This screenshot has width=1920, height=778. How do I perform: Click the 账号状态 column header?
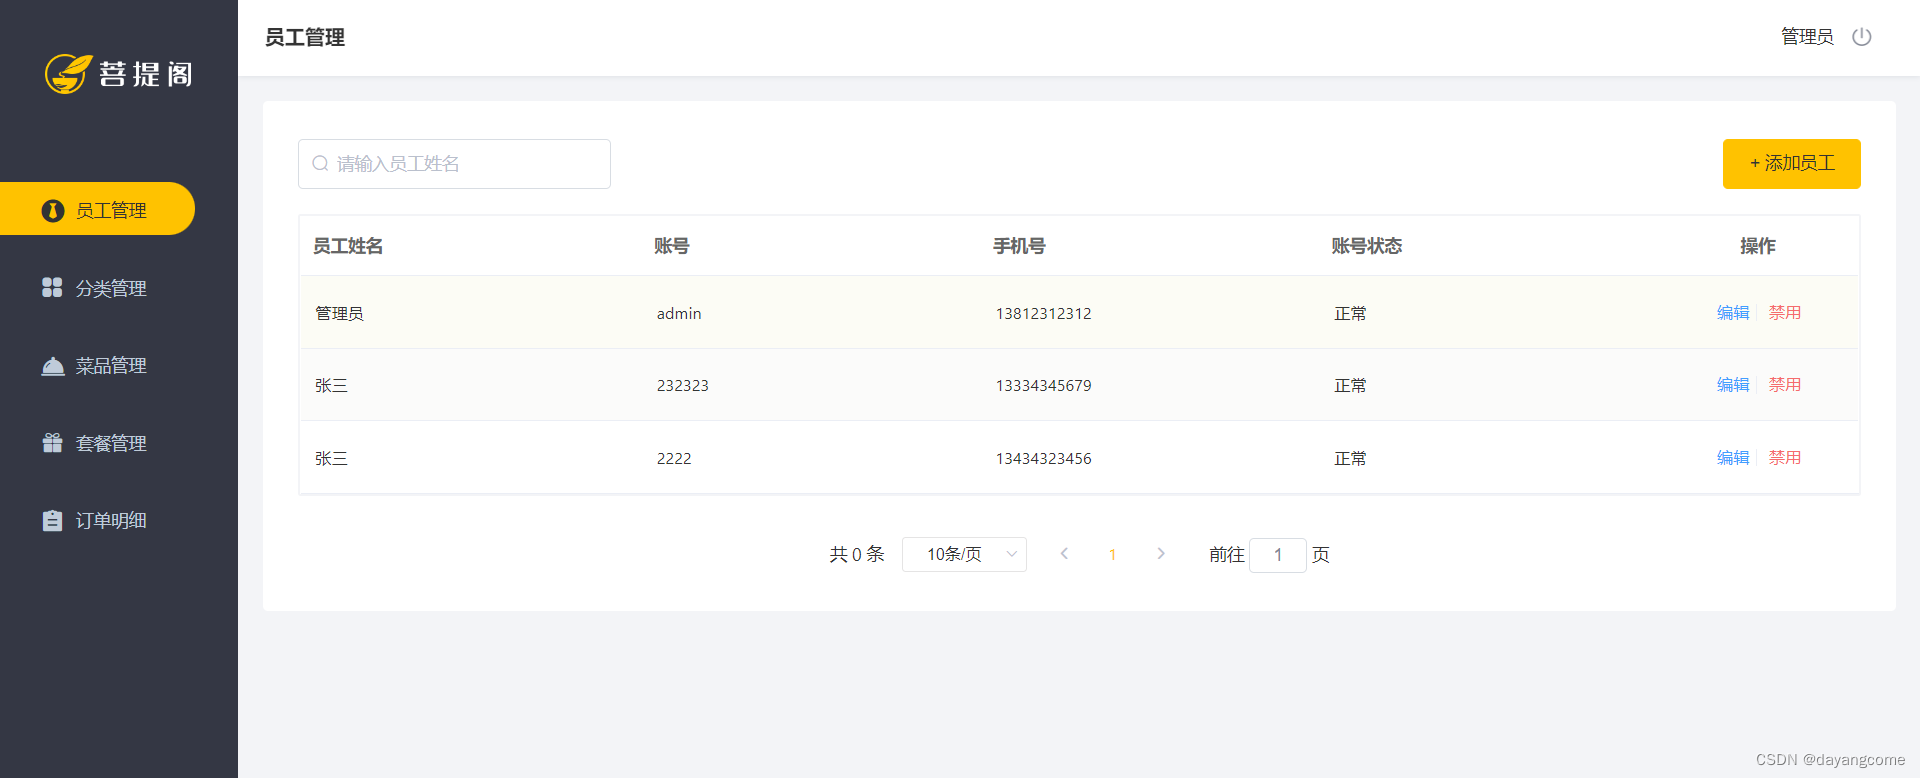pyautogui.click(x=1367, y=246)
